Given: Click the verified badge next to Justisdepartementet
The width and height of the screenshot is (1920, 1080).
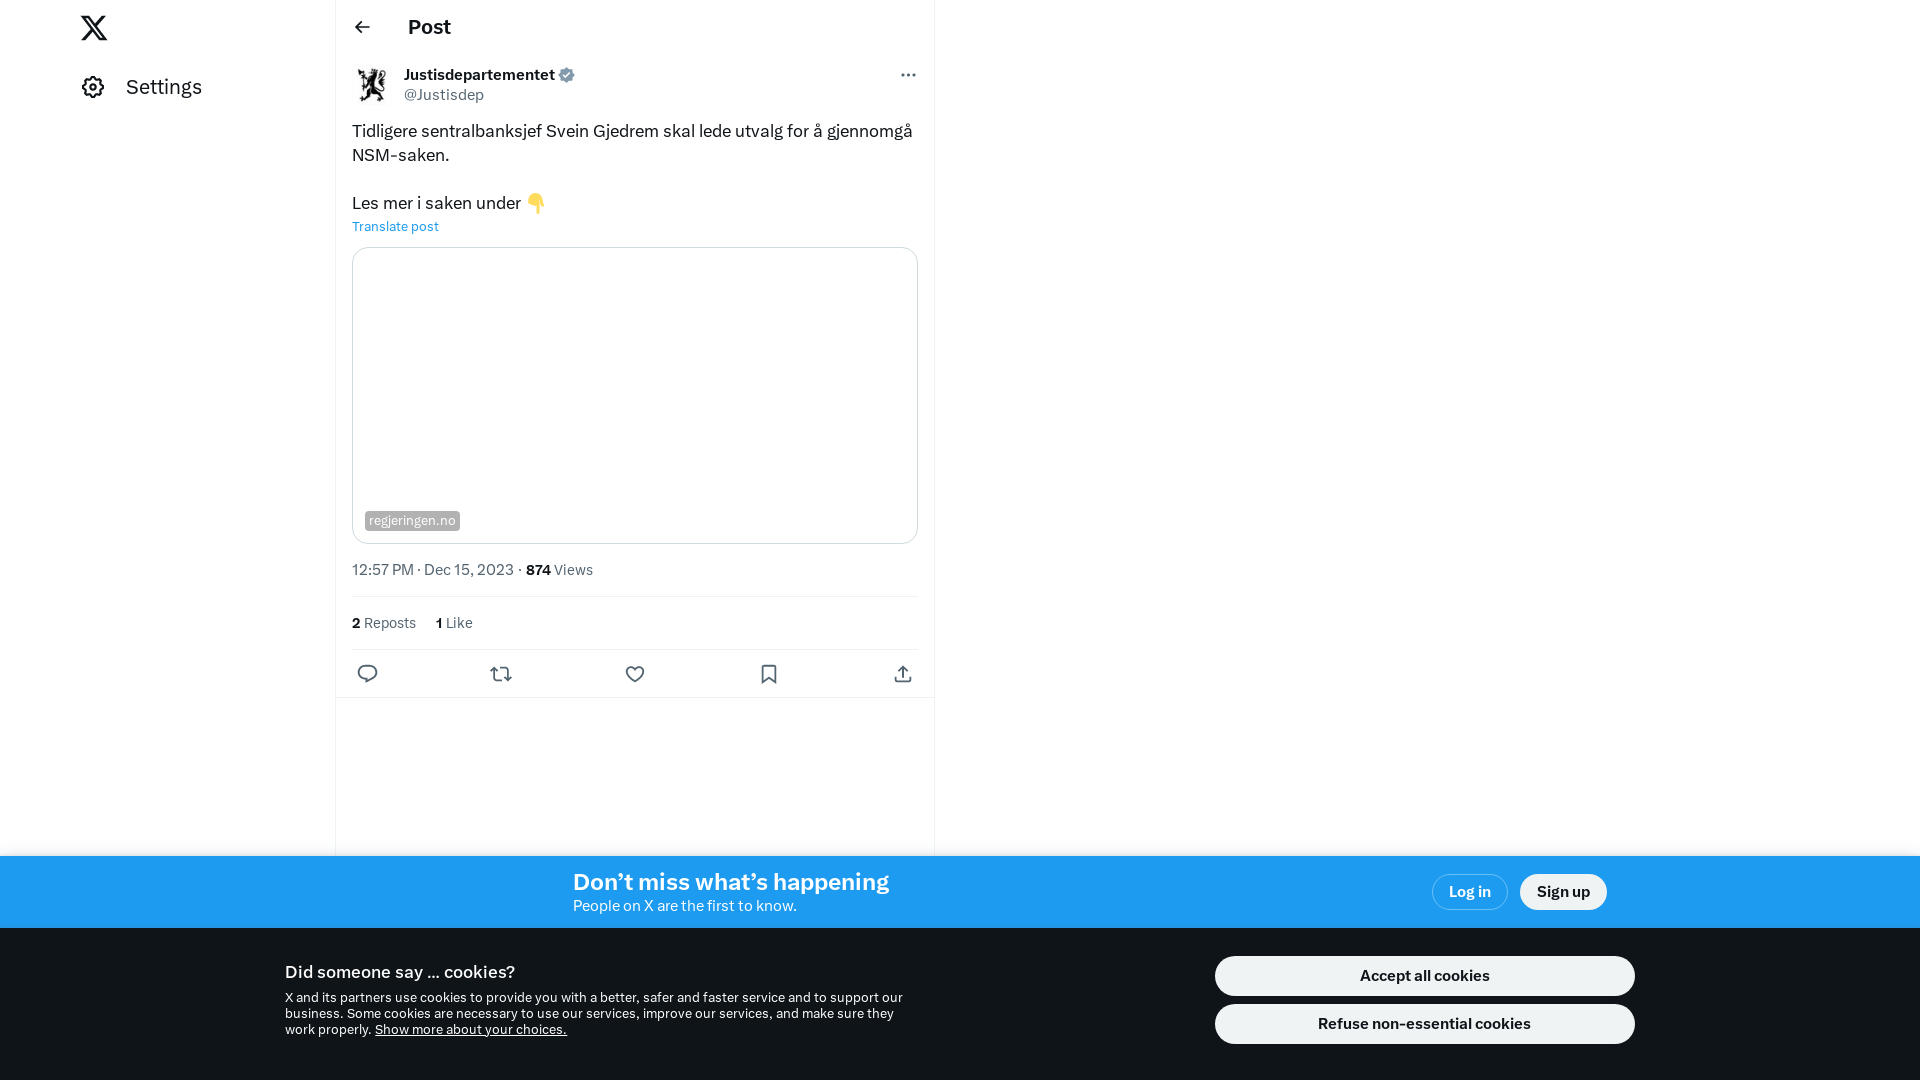Looking at the screenshot, I should (x=567, y=75).
